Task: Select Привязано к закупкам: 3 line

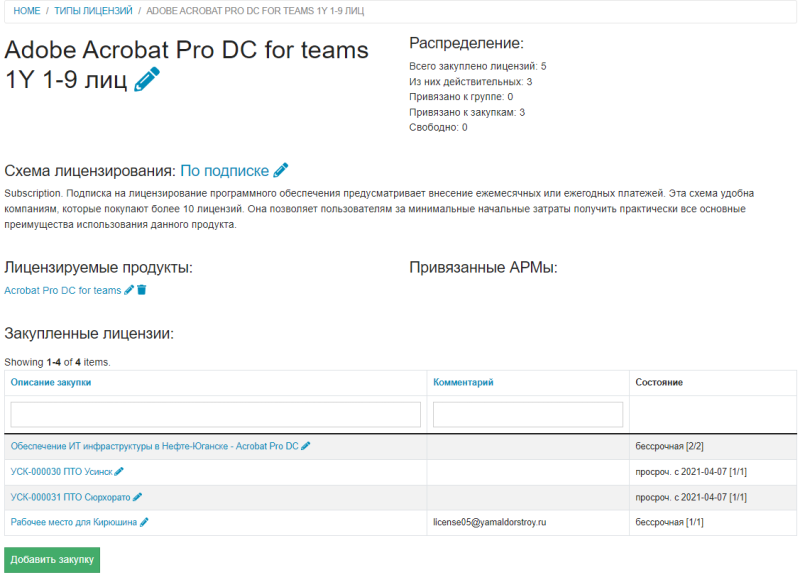Action: click(x=467, y=112)
